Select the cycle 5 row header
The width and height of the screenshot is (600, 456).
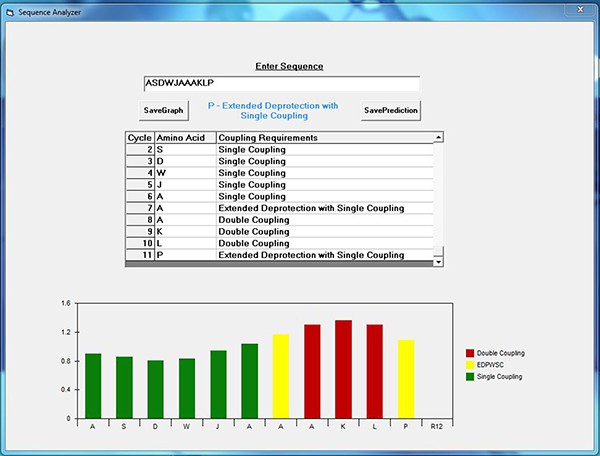pyautogui.click(x=140, y=185)
